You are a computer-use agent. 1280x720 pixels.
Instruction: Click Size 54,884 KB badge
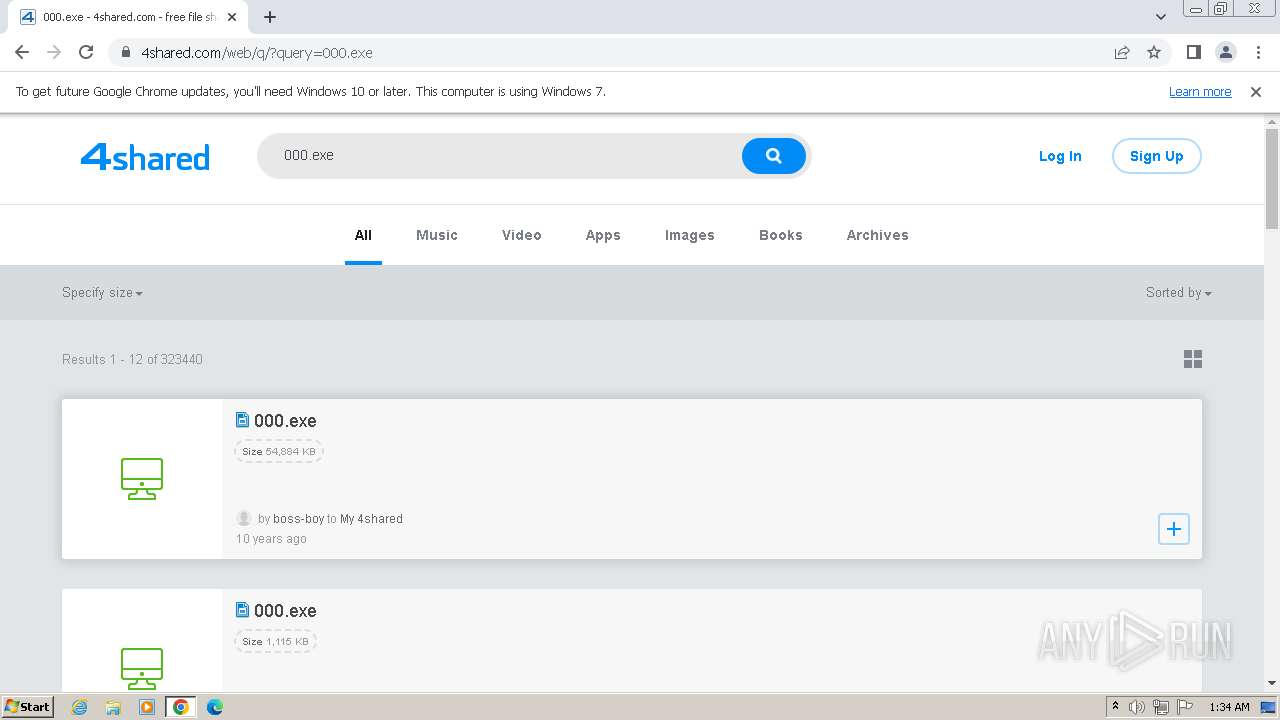tap(279, 451)
